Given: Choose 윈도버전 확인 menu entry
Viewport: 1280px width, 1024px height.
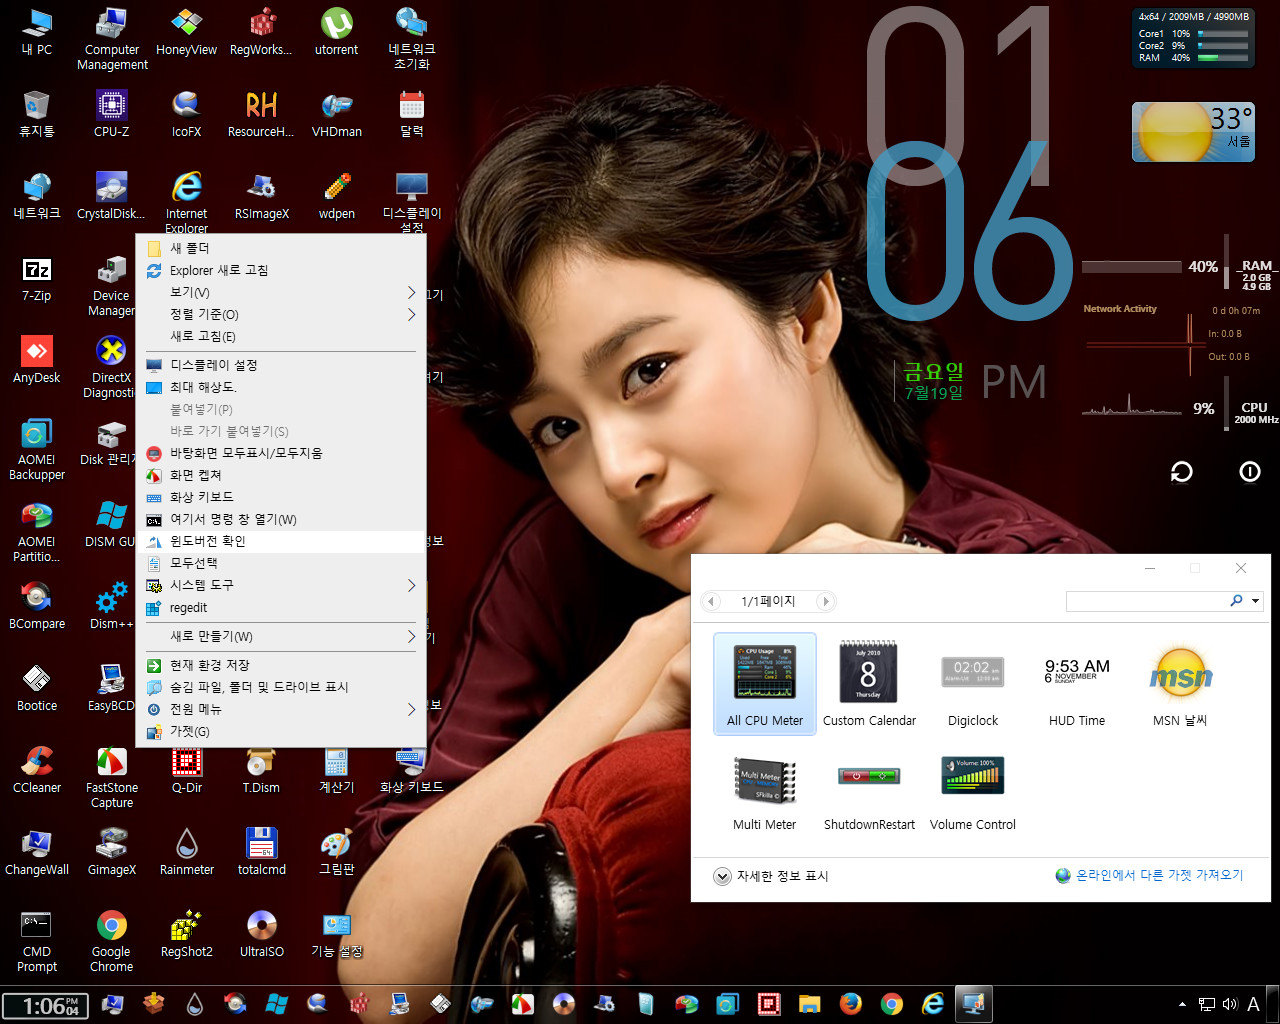Looking at the screenshot, I should coord(280,541).
